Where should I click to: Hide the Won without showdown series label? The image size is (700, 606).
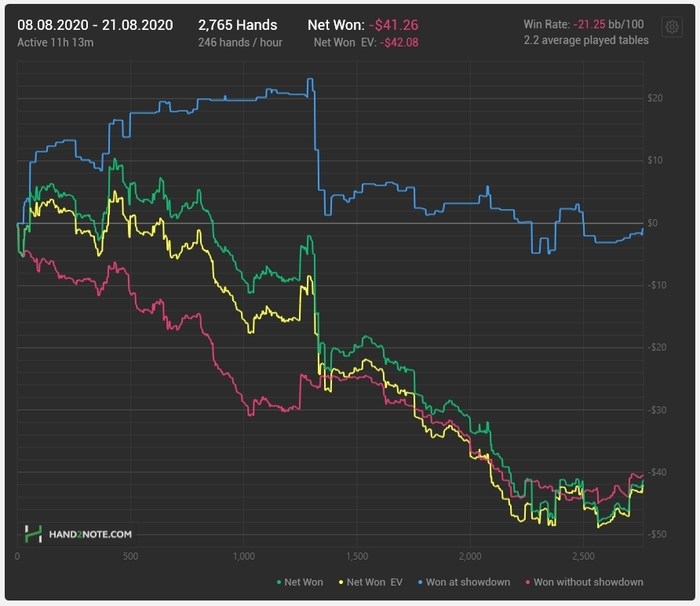588,582
